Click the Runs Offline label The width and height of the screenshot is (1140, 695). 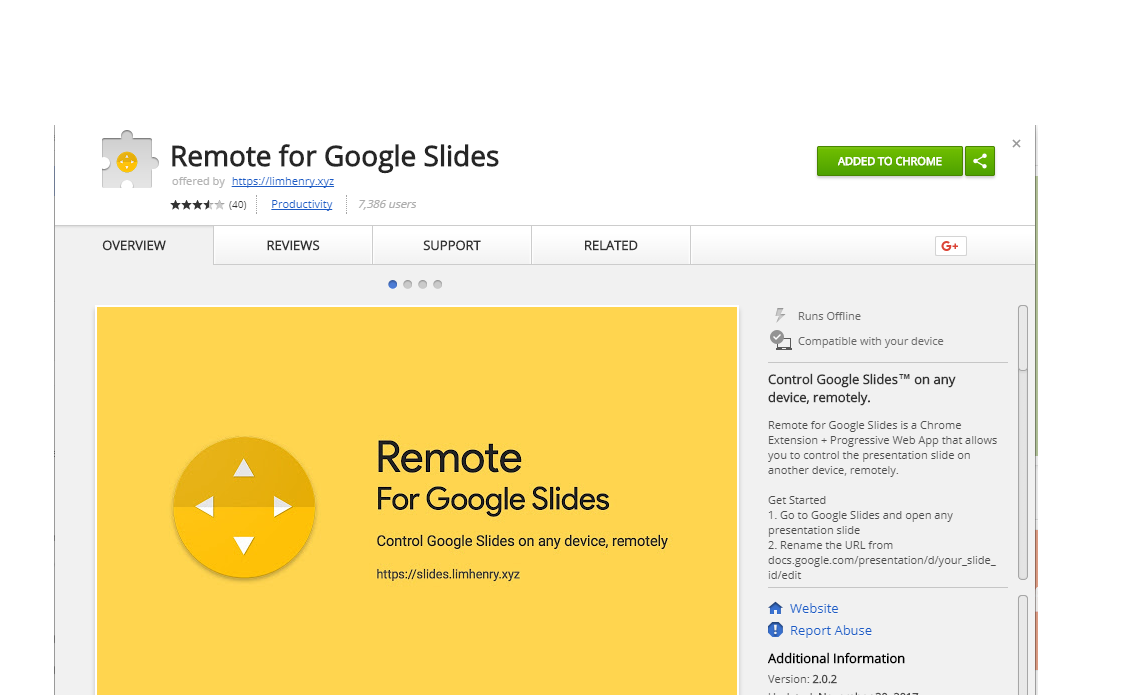[829, 316]
